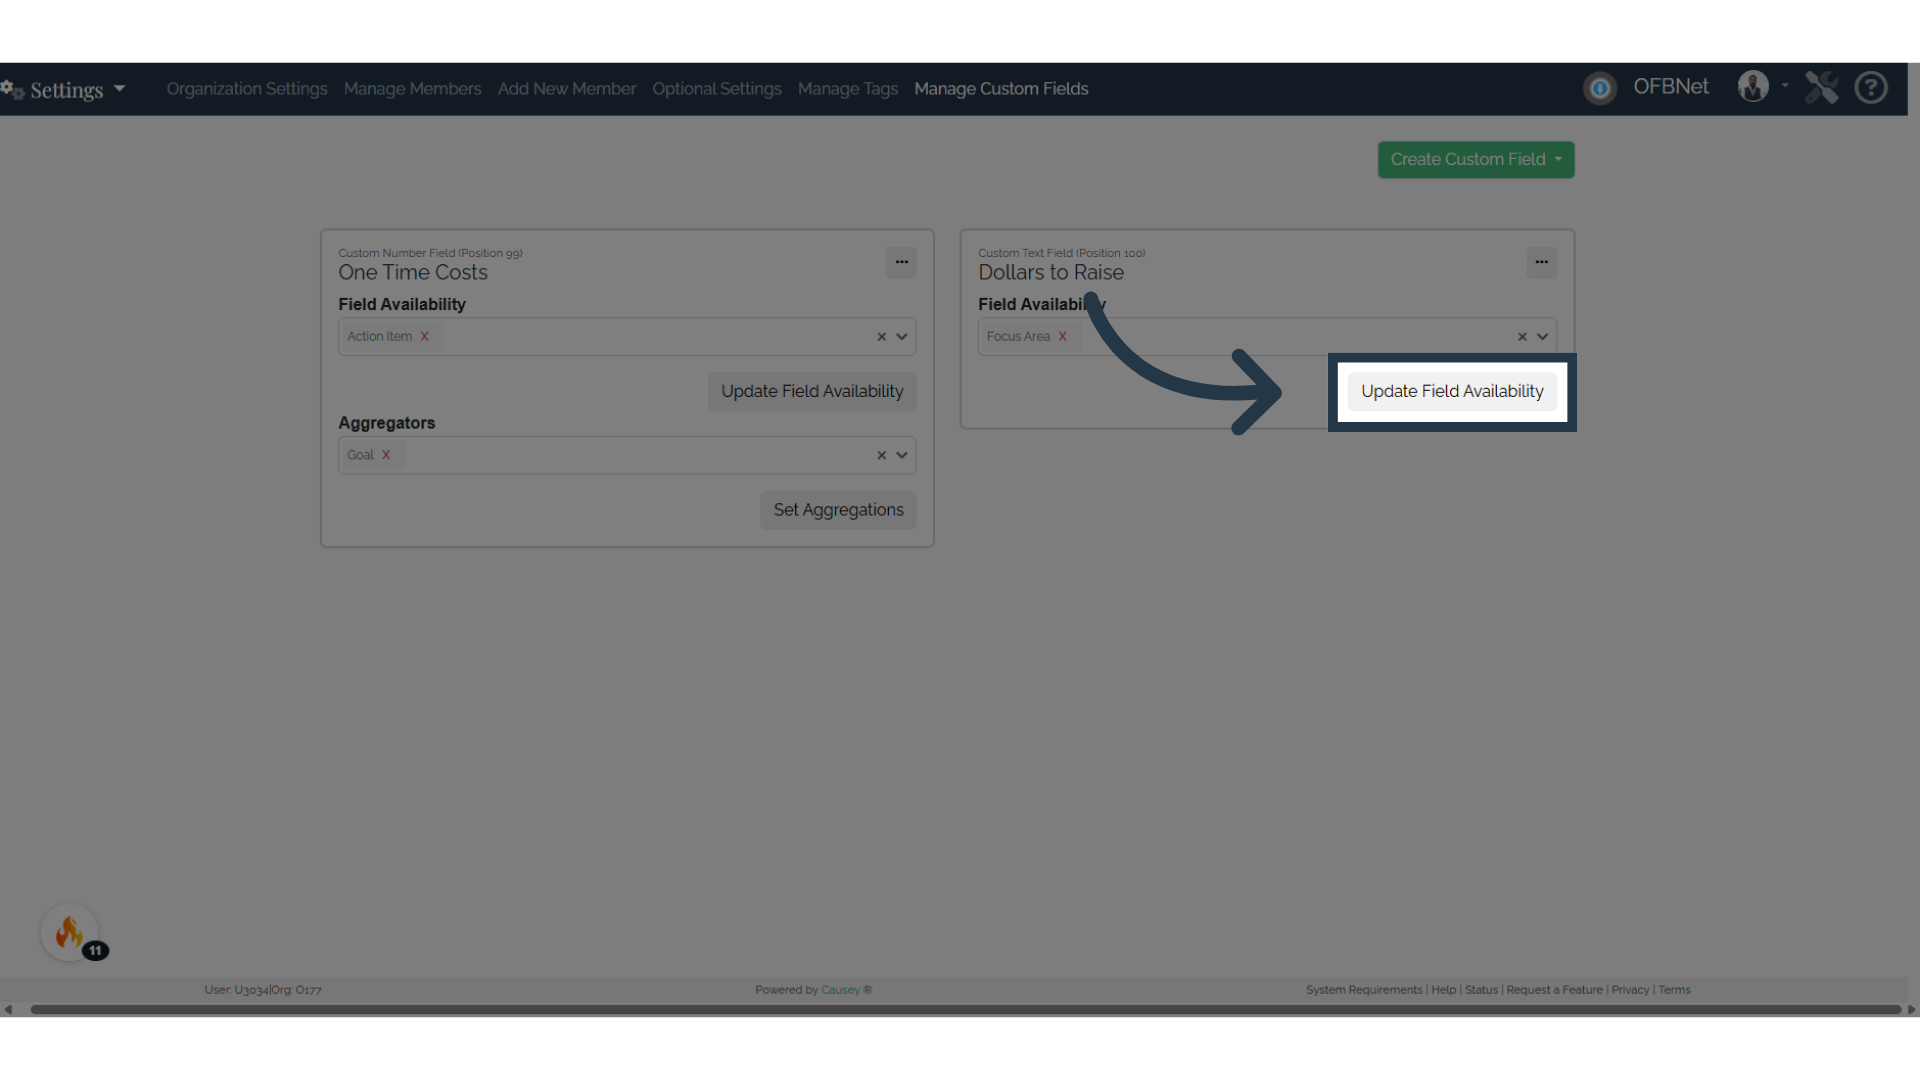Select Add New Member menu item
The width and height of the screenshot is (1920, 1080).
[x=567, y=89]
